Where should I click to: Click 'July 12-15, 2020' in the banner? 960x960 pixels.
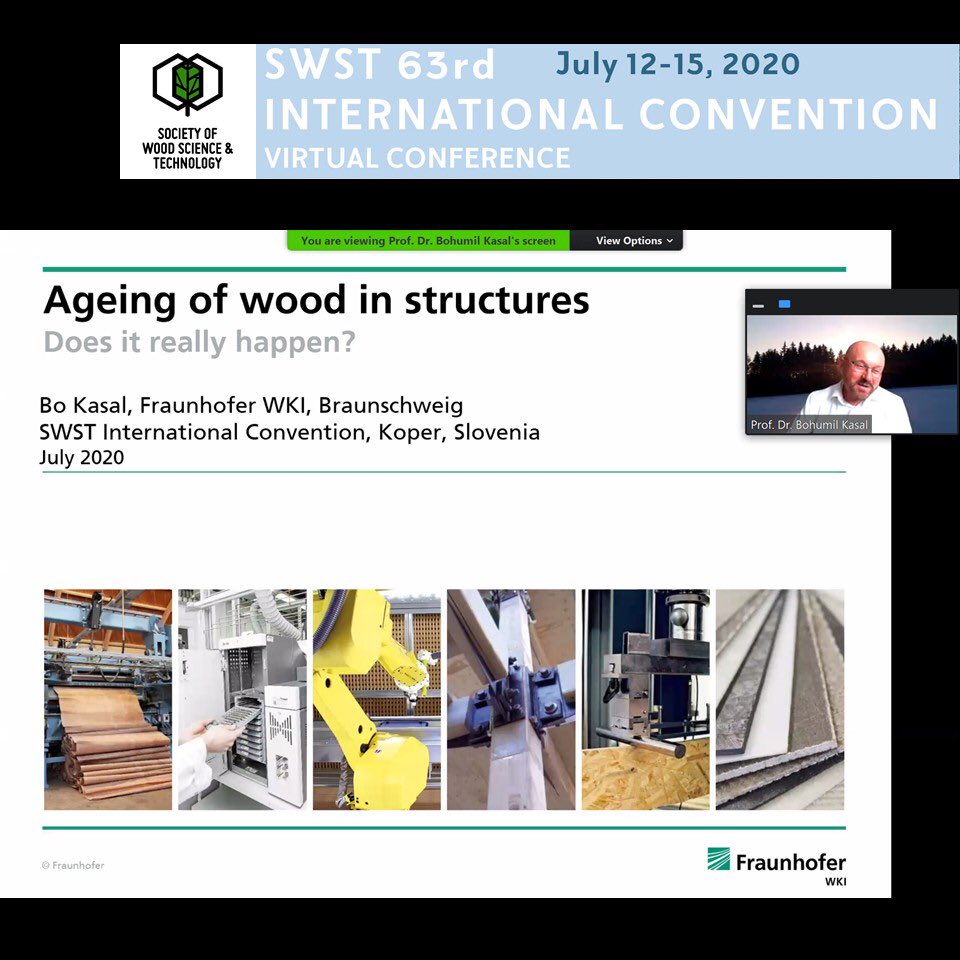(x=678, y=64)
